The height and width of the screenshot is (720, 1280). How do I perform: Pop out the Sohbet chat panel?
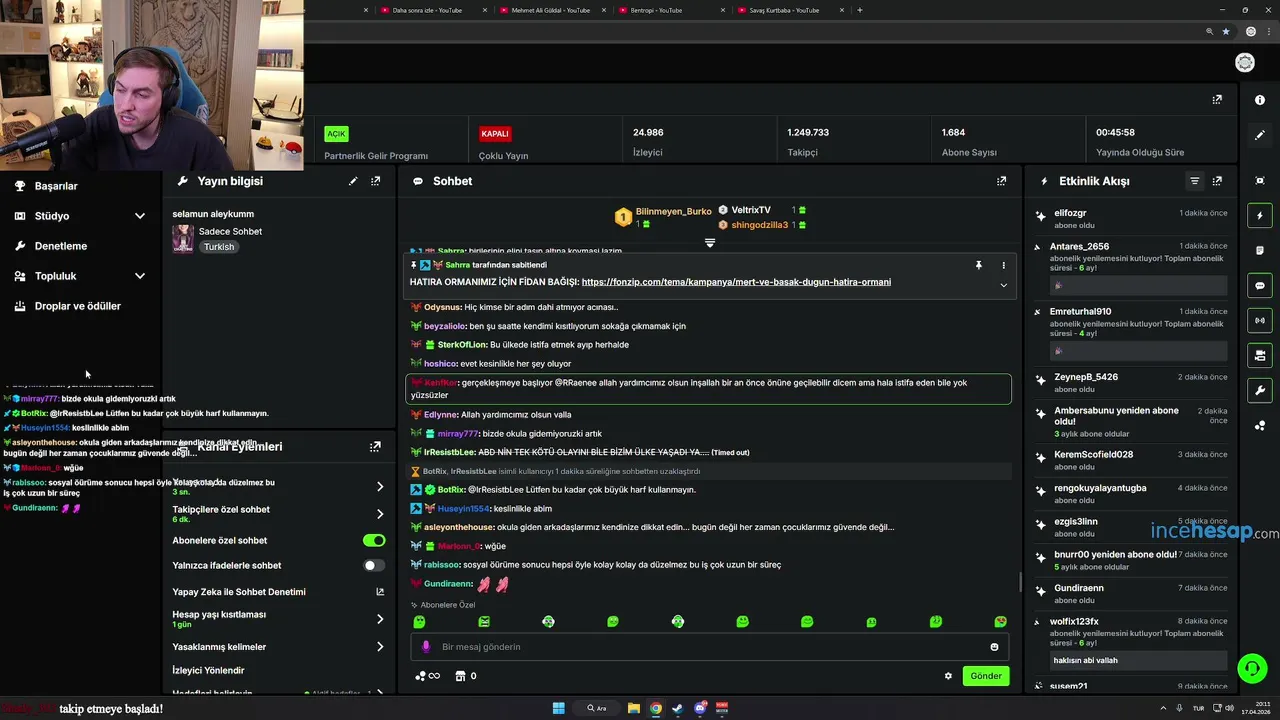coord(1001,181)
